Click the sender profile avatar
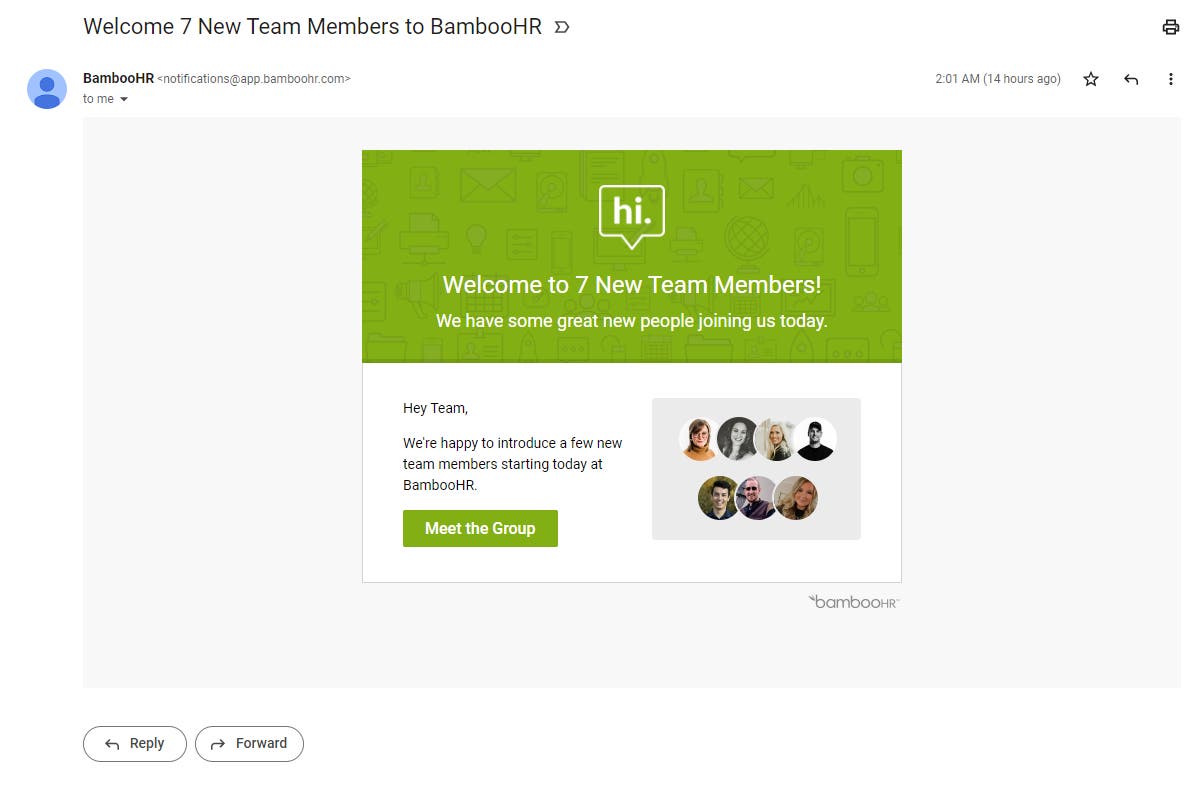 point(46,89)
